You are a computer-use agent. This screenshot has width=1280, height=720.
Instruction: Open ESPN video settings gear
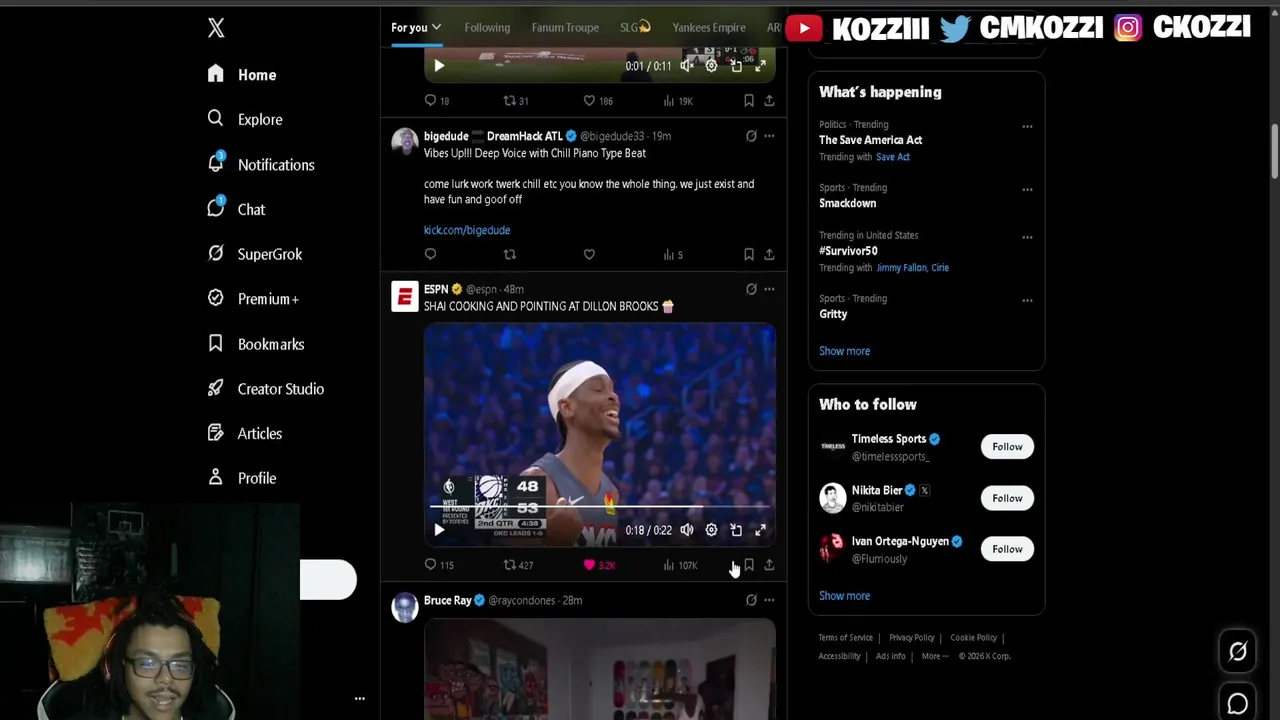tap(711, 530)
